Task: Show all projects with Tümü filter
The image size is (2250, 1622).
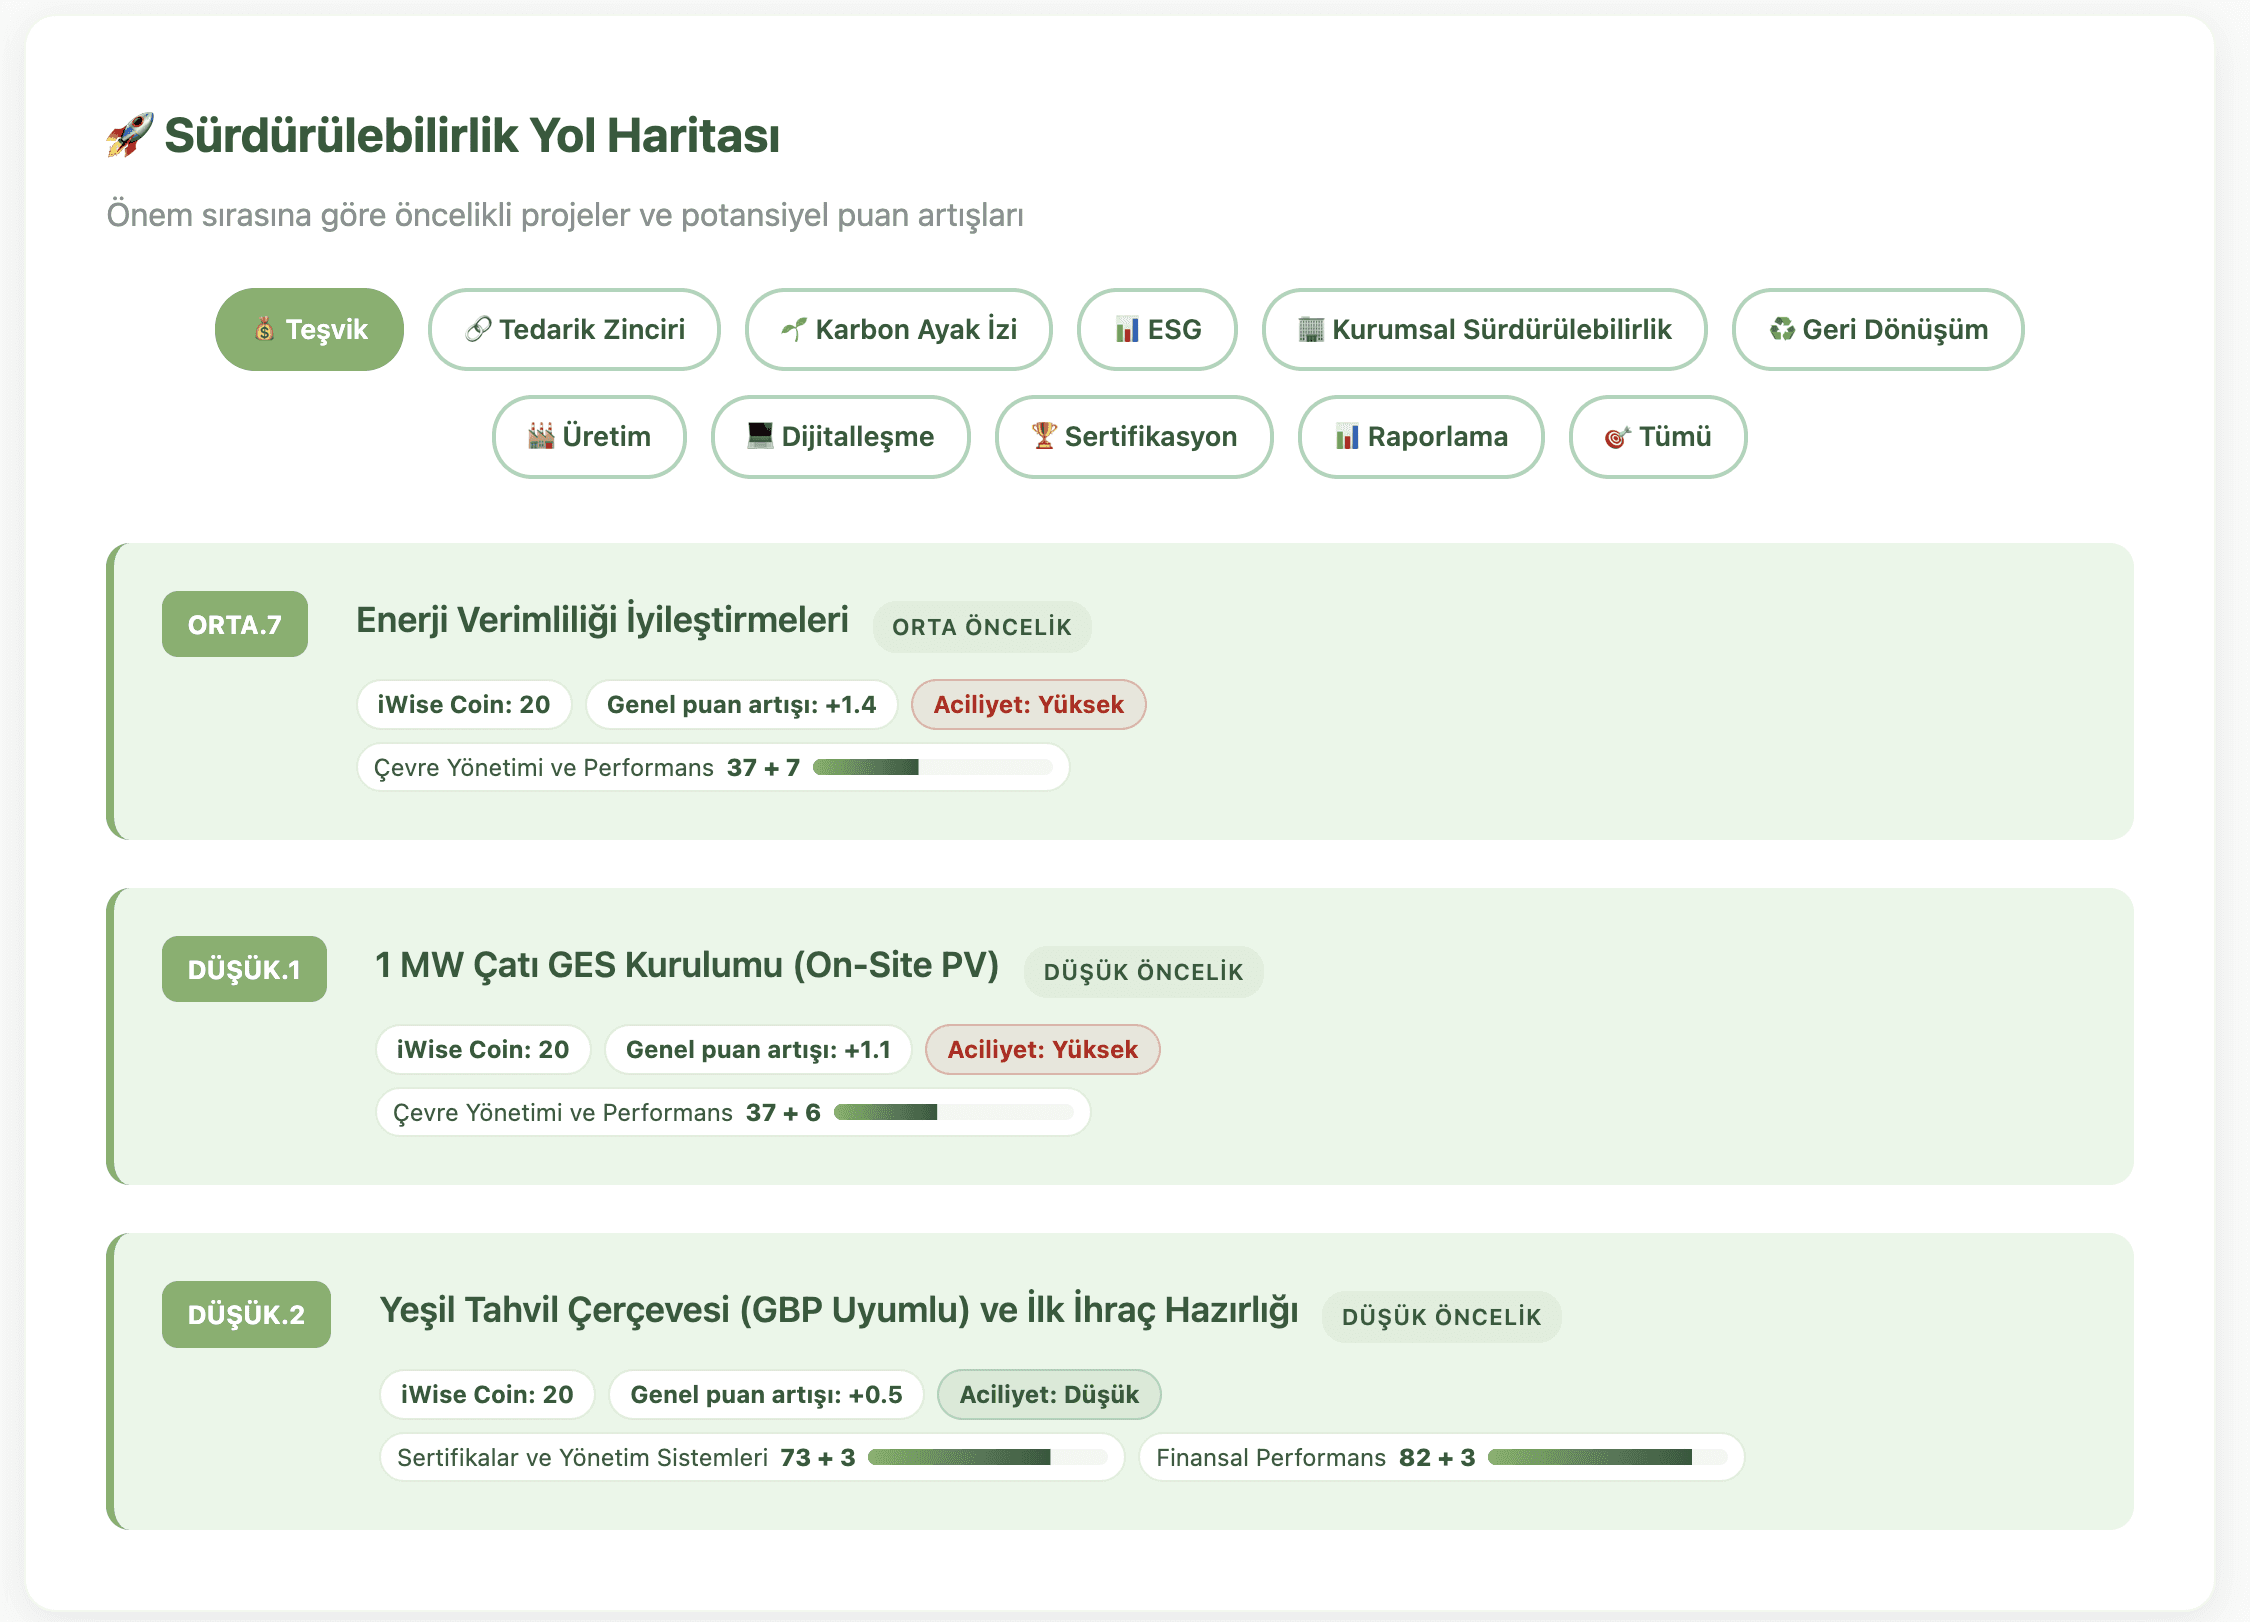Action: [x=1657, y=436]
